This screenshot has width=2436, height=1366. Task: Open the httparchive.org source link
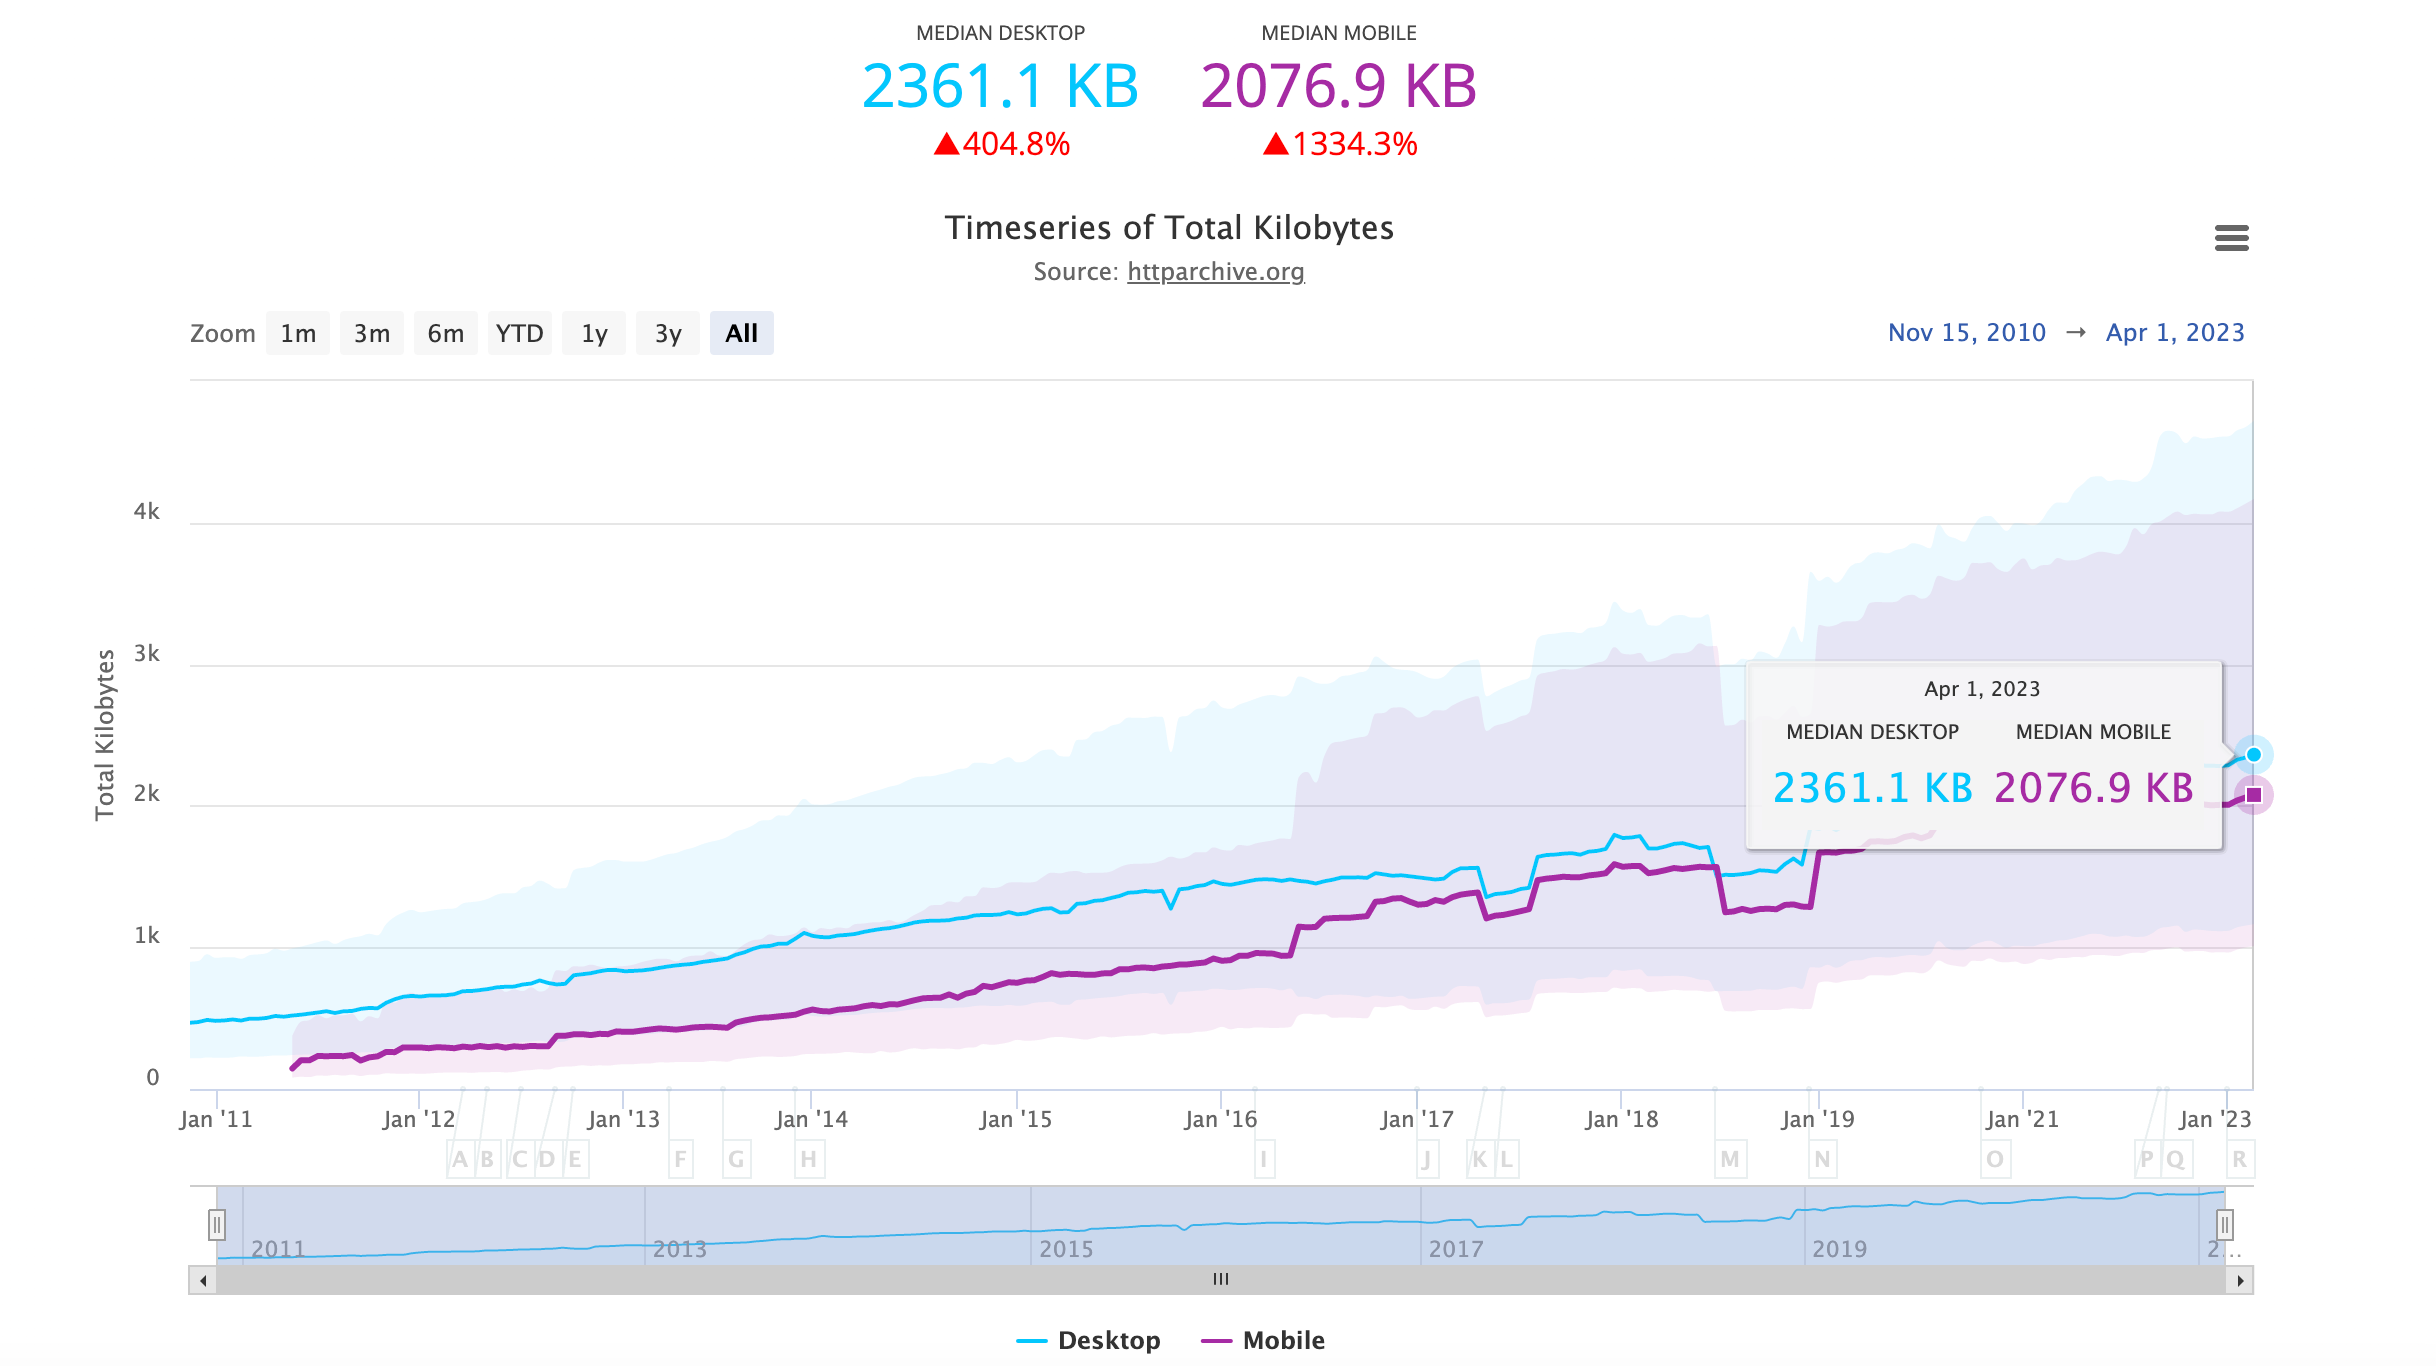pyautogui.click(x=1215, y=272)
